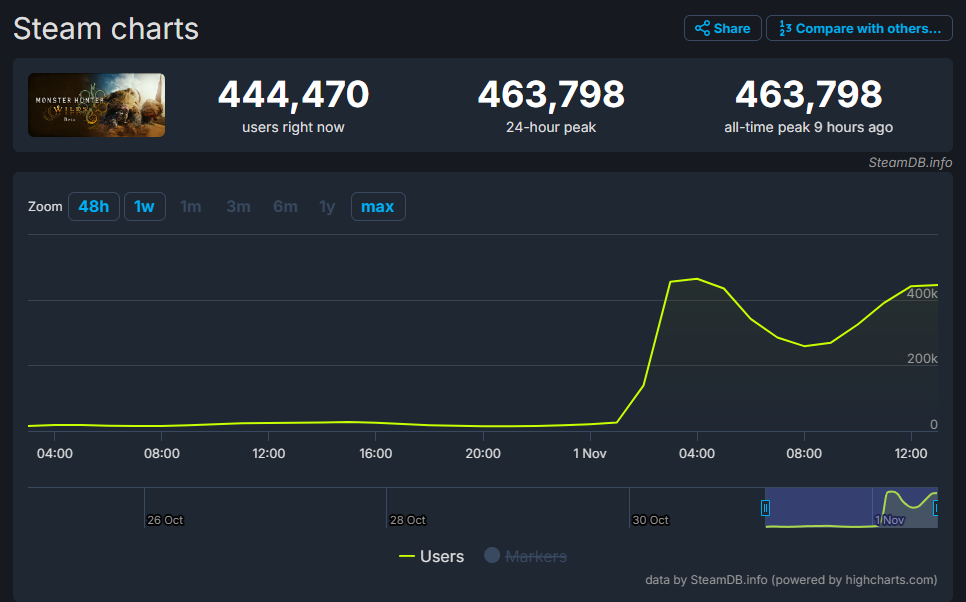Set chart zoom to 1w
966x602 pixels.
(145, 206)
